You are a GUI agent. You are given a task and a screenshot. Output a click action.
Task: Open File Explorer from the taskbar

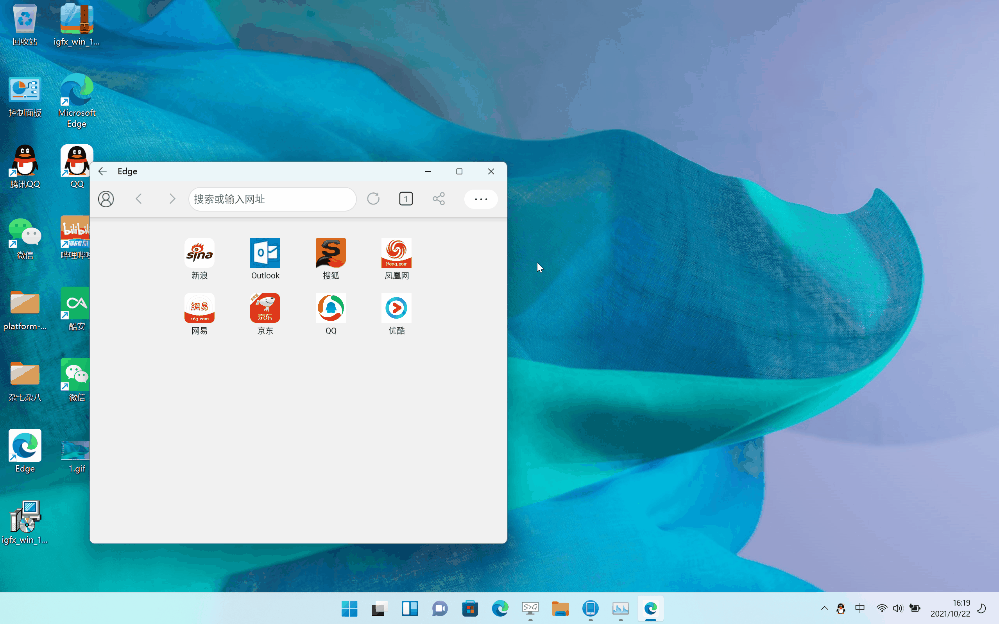coord(560,608)
